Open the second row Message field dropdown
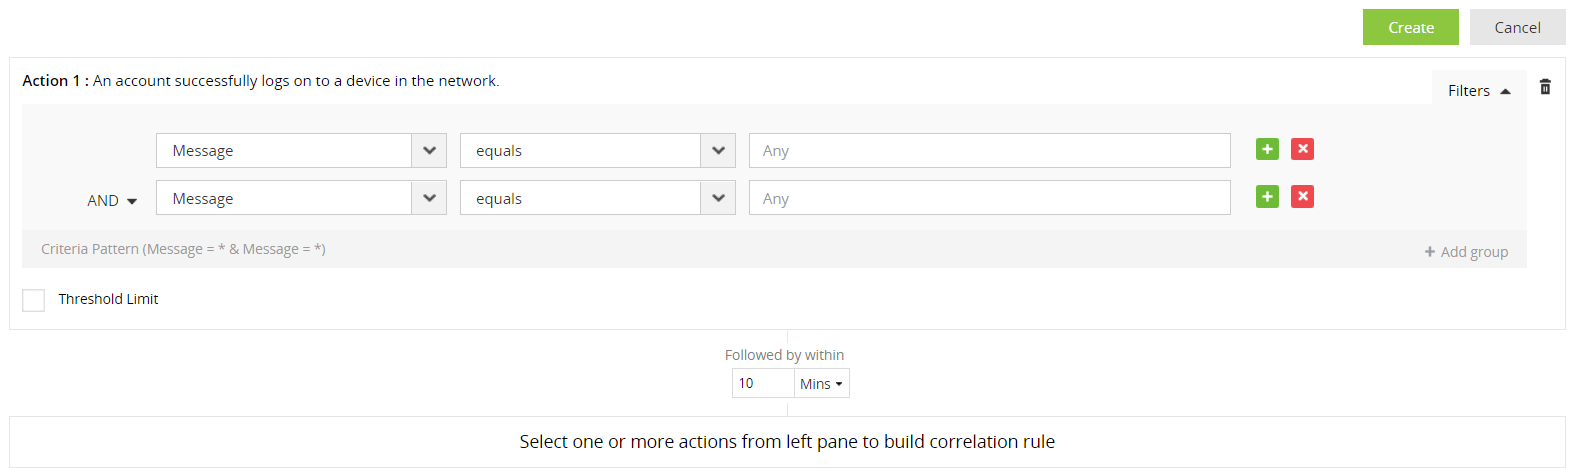 (429, 198)
